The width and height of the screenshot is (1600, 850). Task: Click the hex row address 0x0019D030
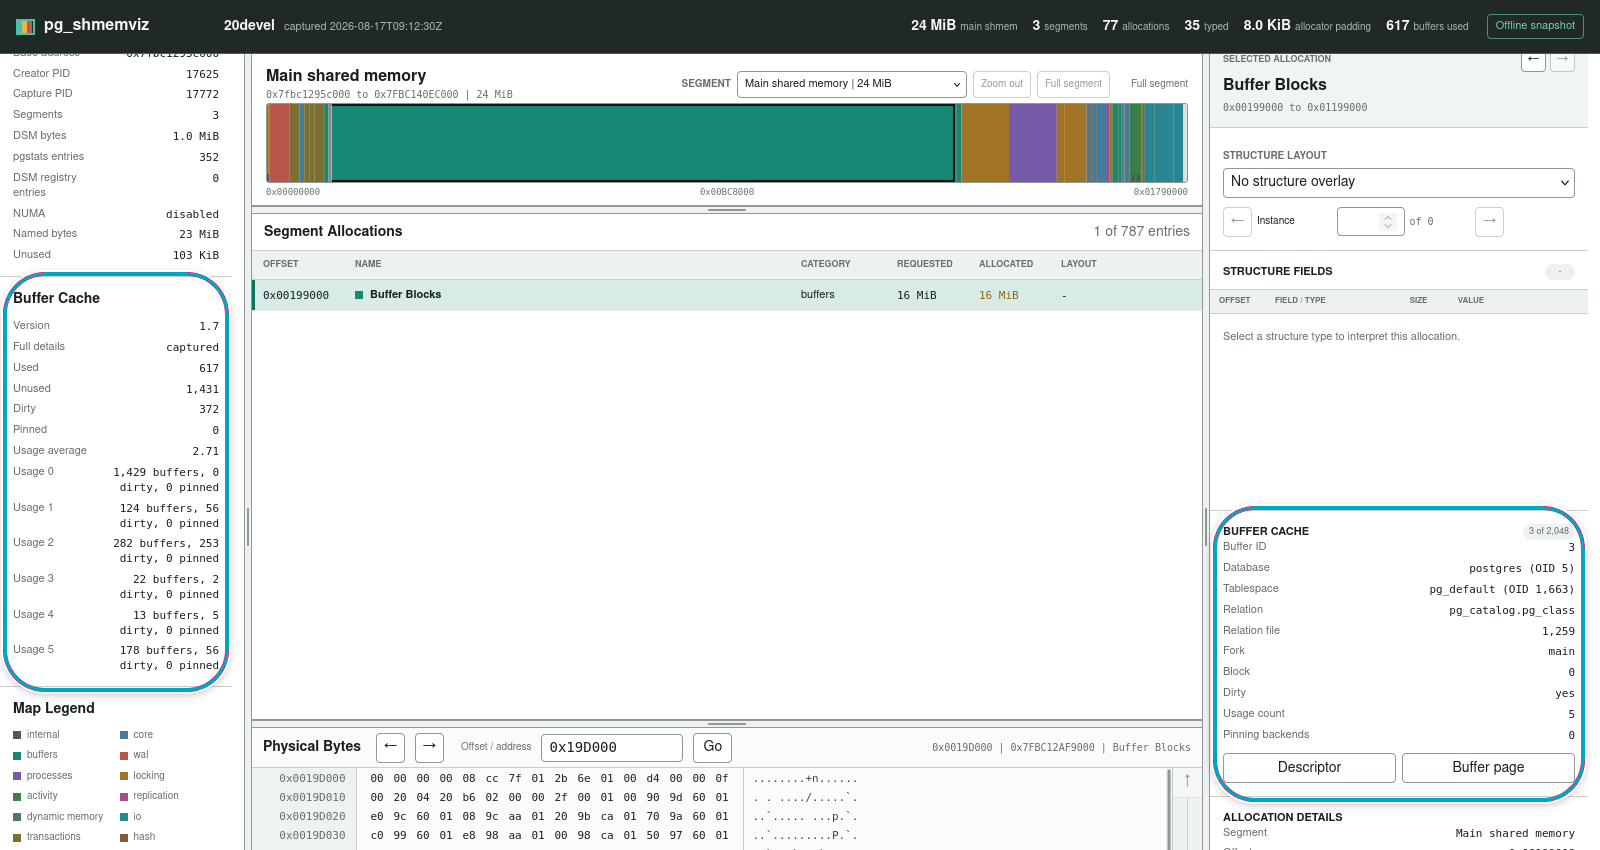(312, 836)
